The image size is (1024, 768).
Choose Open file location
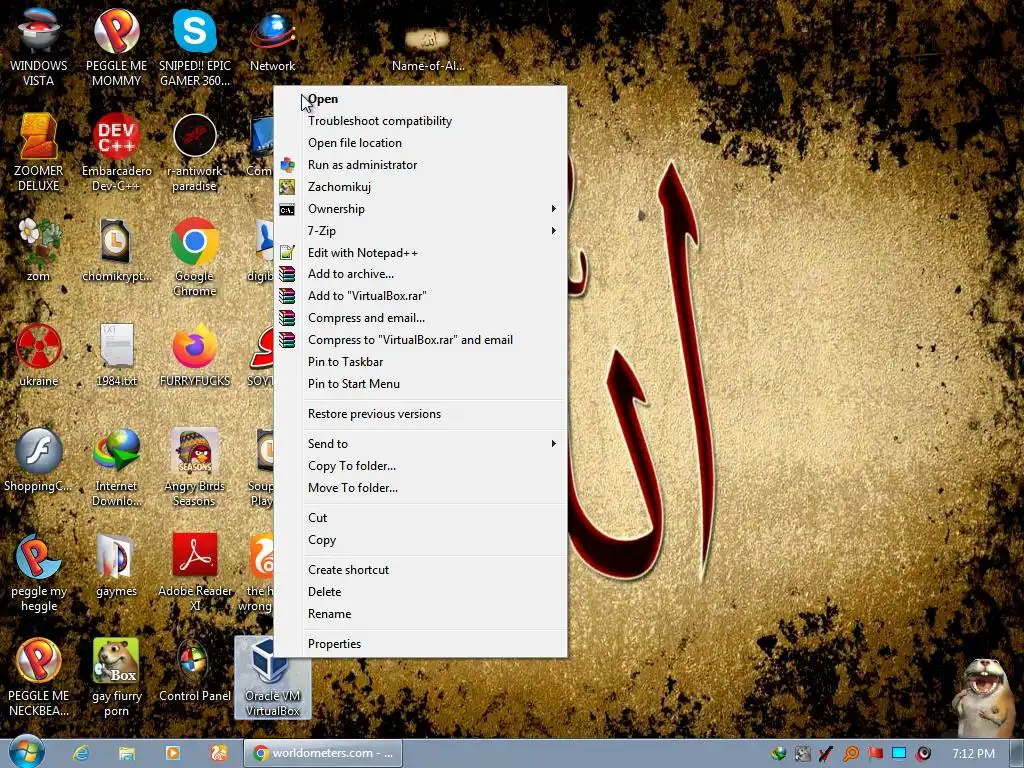421,143
